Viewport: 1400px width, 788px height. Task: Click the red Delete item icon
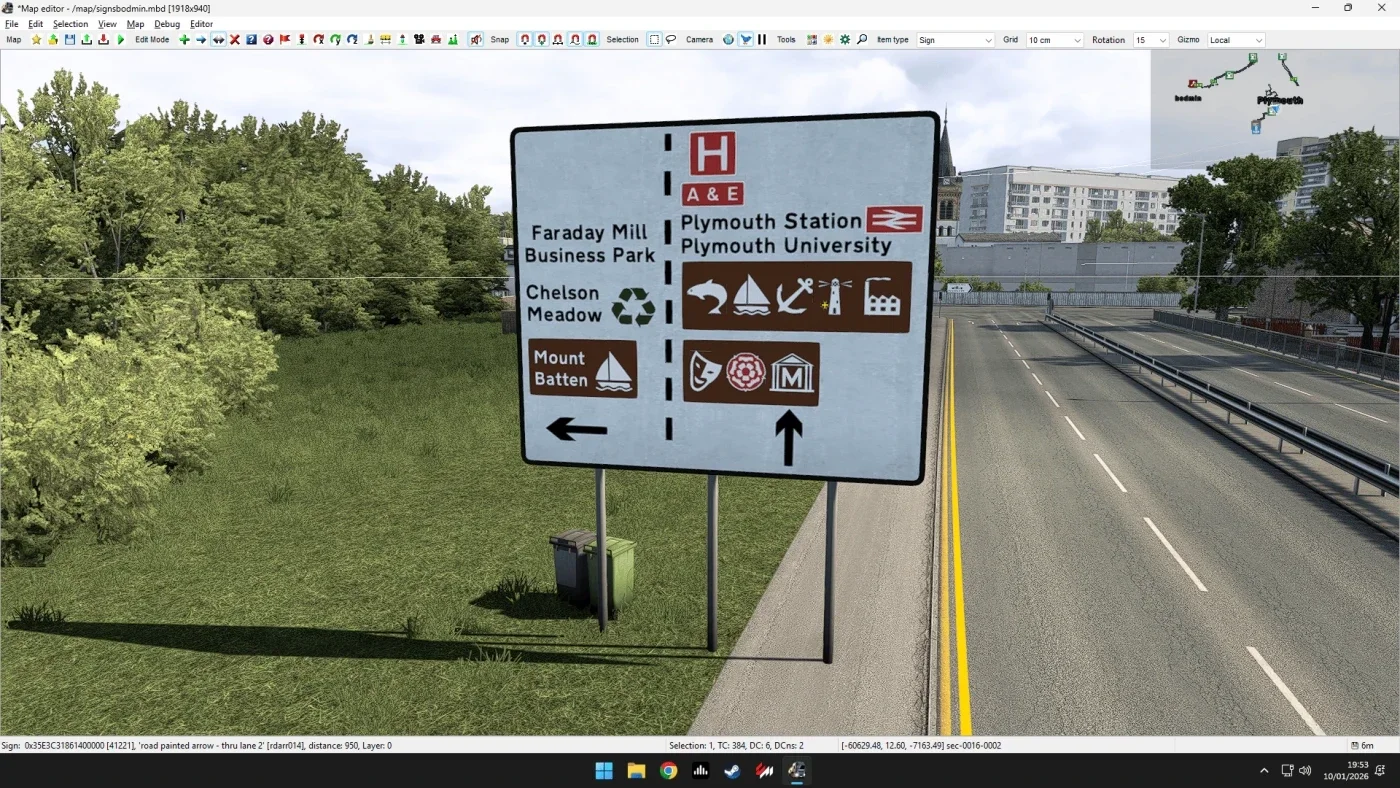click(x=233, y=39)
